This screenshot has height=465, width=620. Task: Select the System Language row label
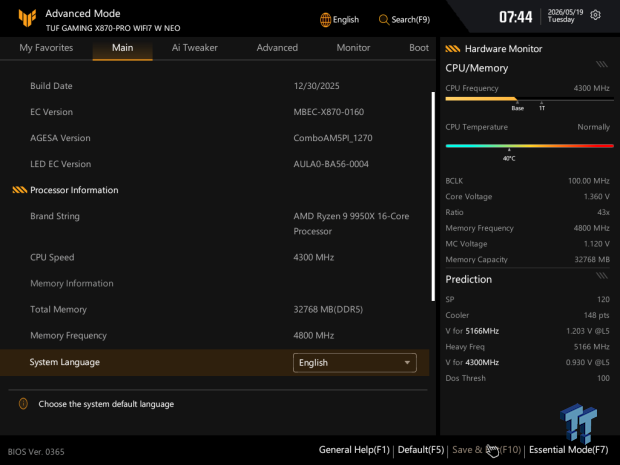click(x=64, y=362)
